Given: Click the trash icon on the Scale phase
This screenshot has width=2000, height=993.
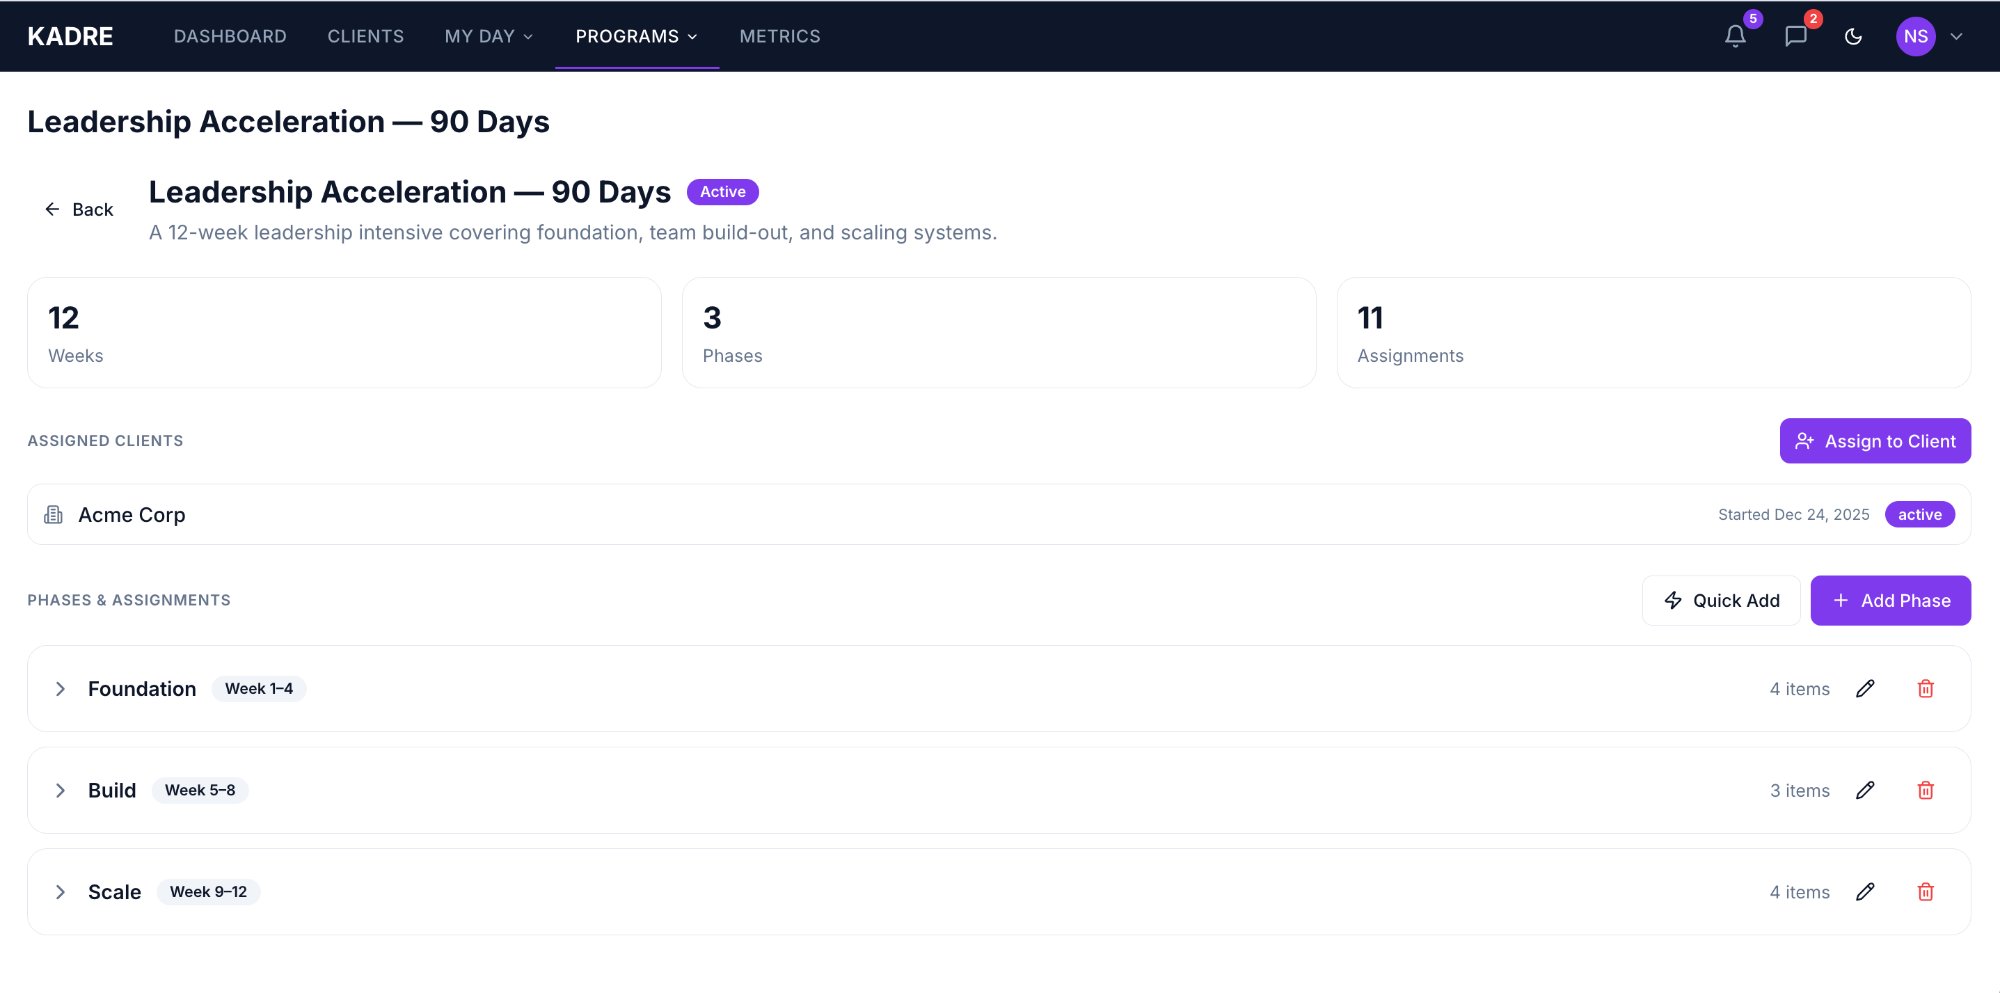Looking at the screenshot, I should [x=1925, y=891].
